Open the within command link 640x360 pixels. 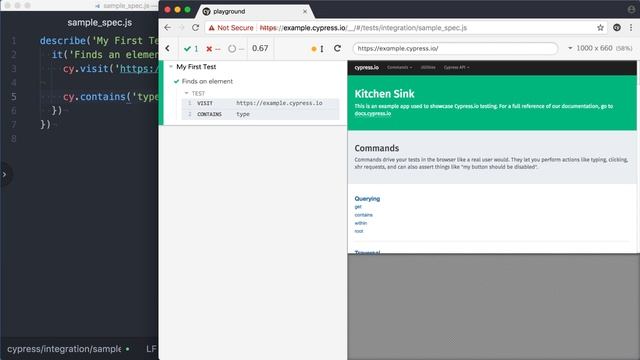pos(361,223)
